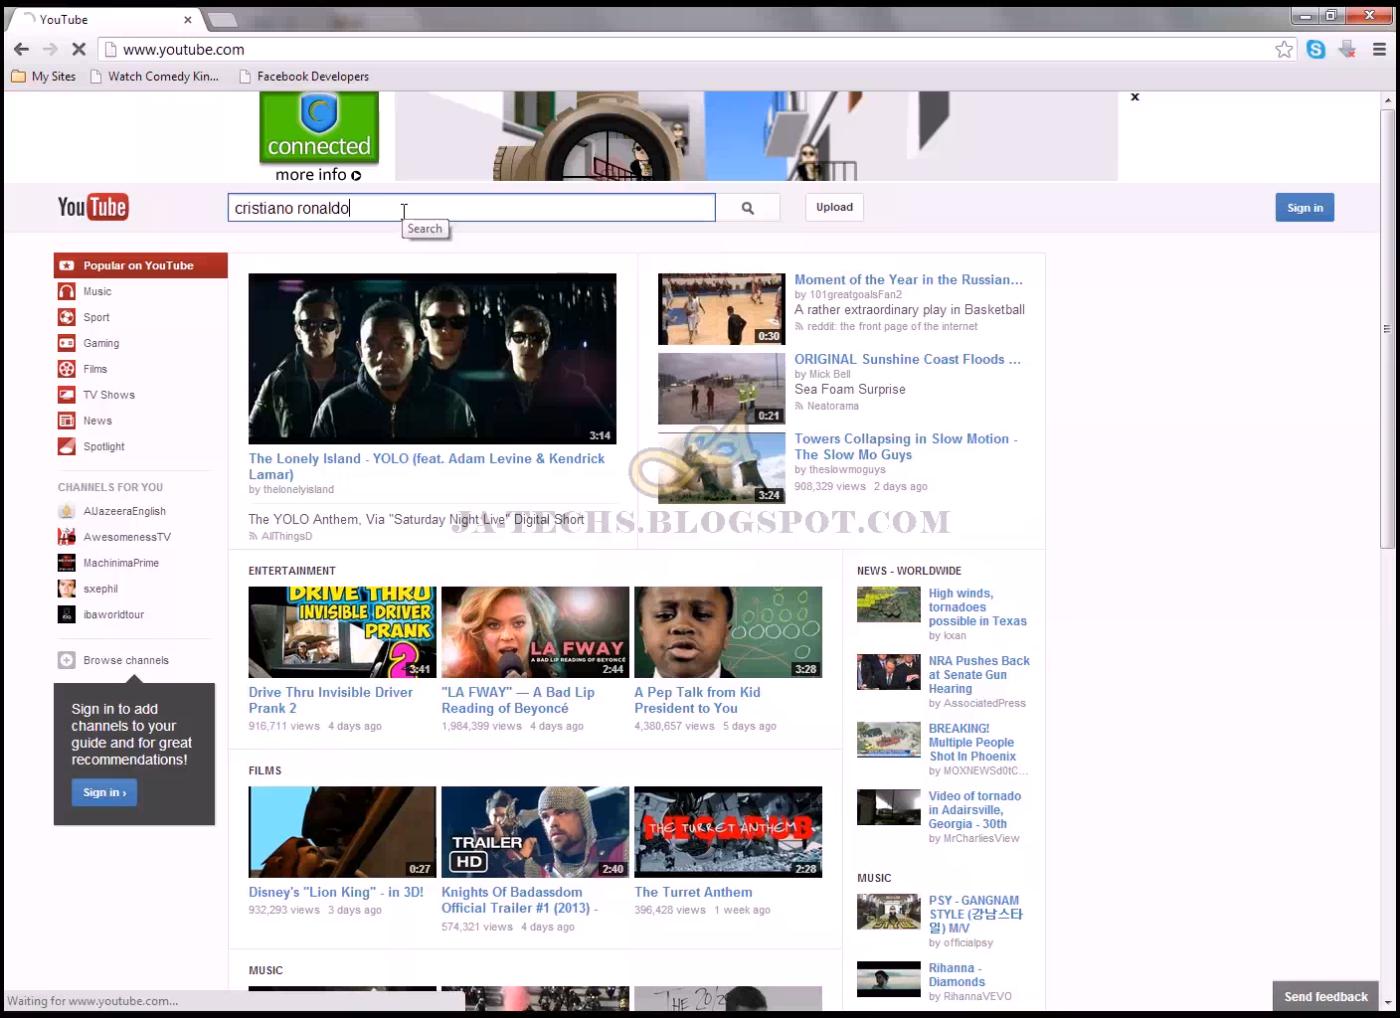Image resolution: width=1400 pixels, height=1018 pixels.
Task: Click the FILMS section heading
Action: tap(265, 771)
